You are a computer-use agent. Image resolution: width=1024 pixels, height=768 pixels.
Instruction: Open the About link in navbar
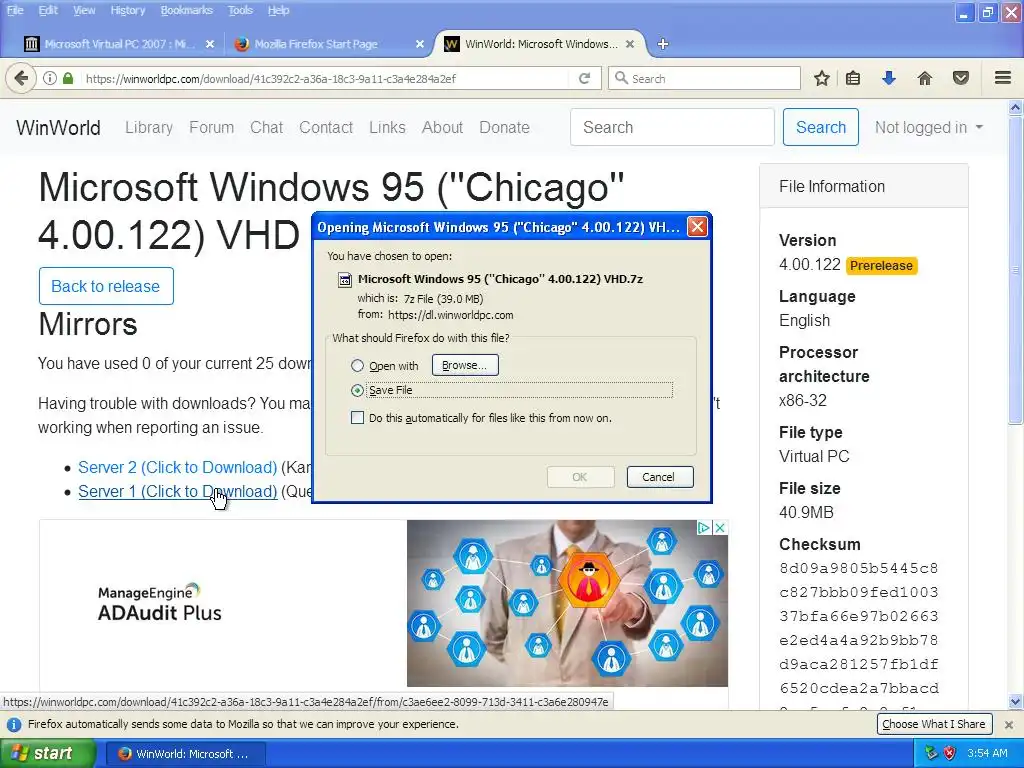tap(442, 127)
